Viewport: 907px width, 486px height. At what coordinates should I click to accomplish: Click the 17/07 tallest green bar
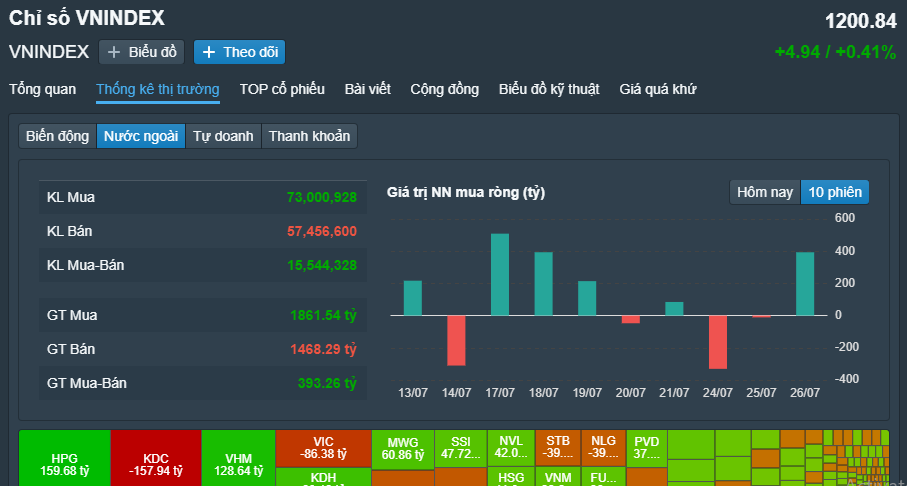[500, 274]
